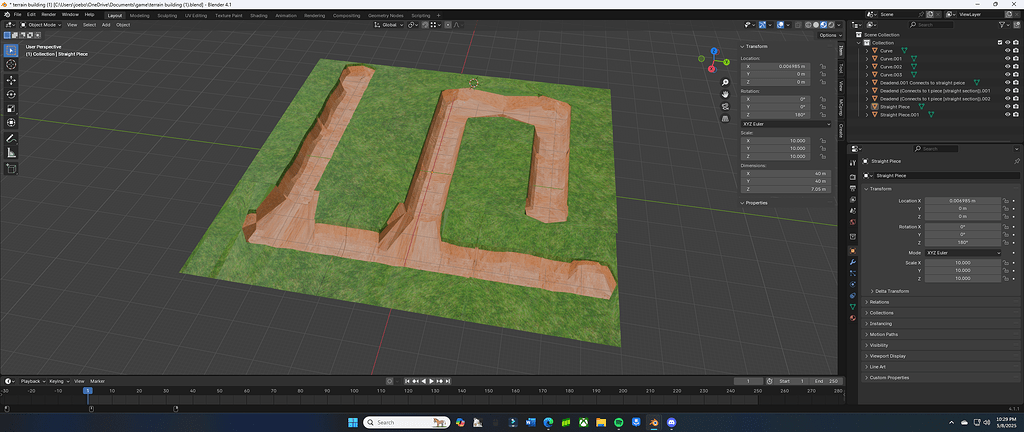This screenshot has width=1024, height=432.
Task: Switch to the Sculpting workspace tab
Action: coord(167,15)
